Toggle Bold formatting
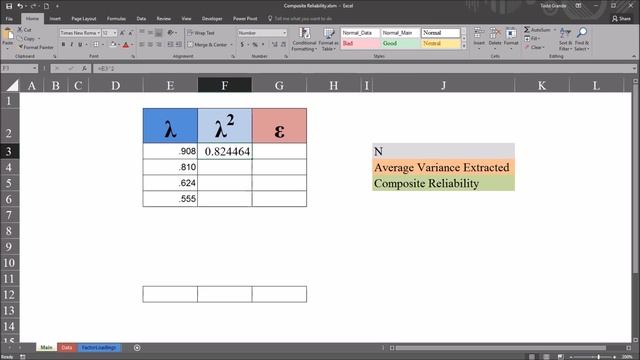The height and width of the screenshot is (360, 640). [63, 44]
